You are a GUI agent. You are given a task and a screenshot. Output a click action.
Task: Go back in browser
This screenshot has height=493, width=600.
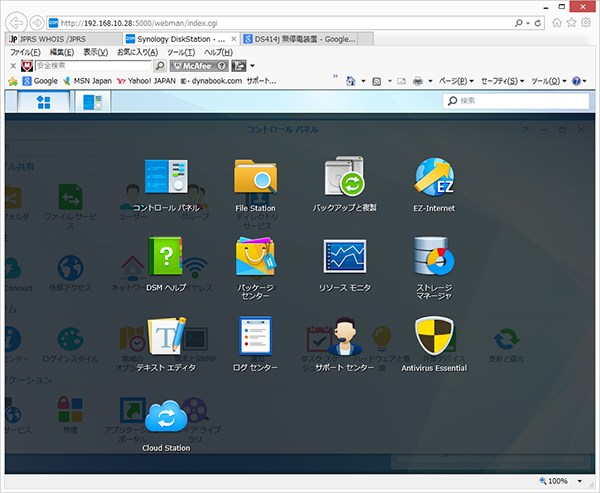click(x=16, y=23)
